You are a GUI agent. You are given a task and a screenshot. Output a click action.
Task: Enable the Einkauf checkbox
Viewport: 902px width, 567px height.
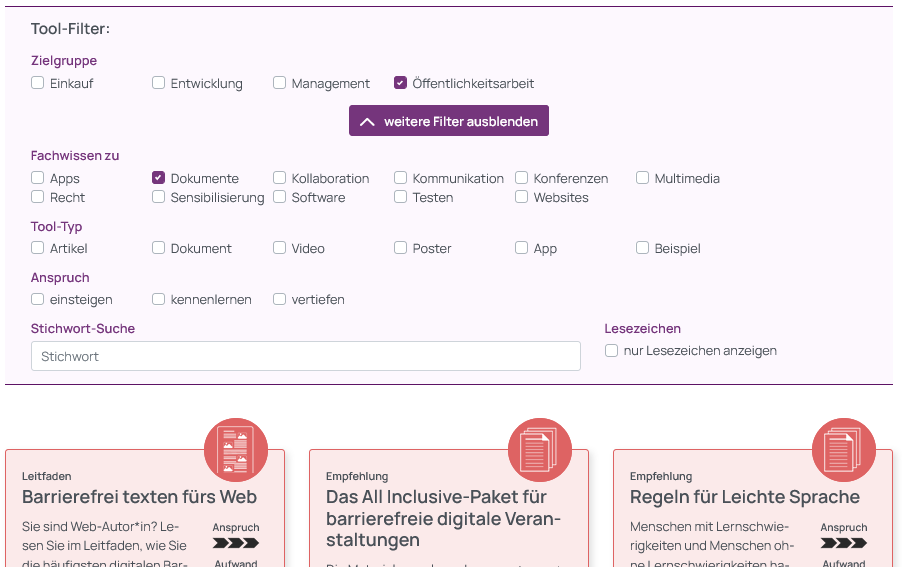37,83
